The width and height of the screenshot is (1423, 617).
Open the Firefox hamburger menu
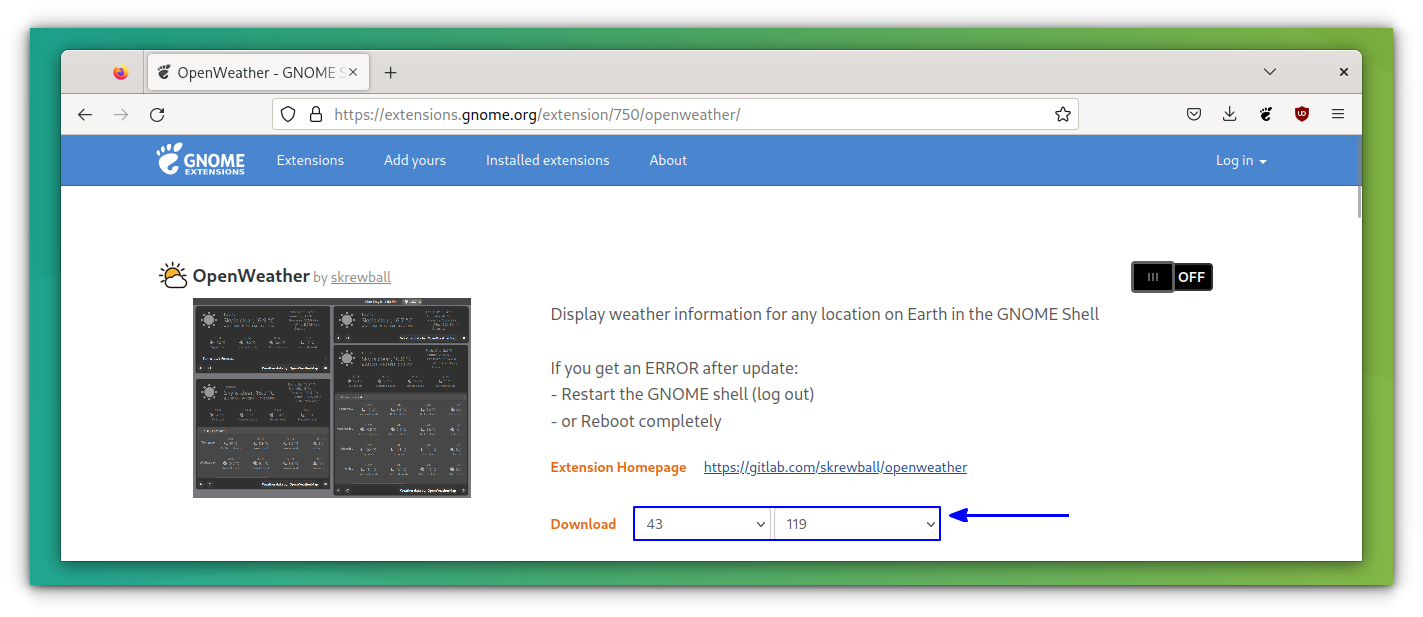(x=1338, y=114)
